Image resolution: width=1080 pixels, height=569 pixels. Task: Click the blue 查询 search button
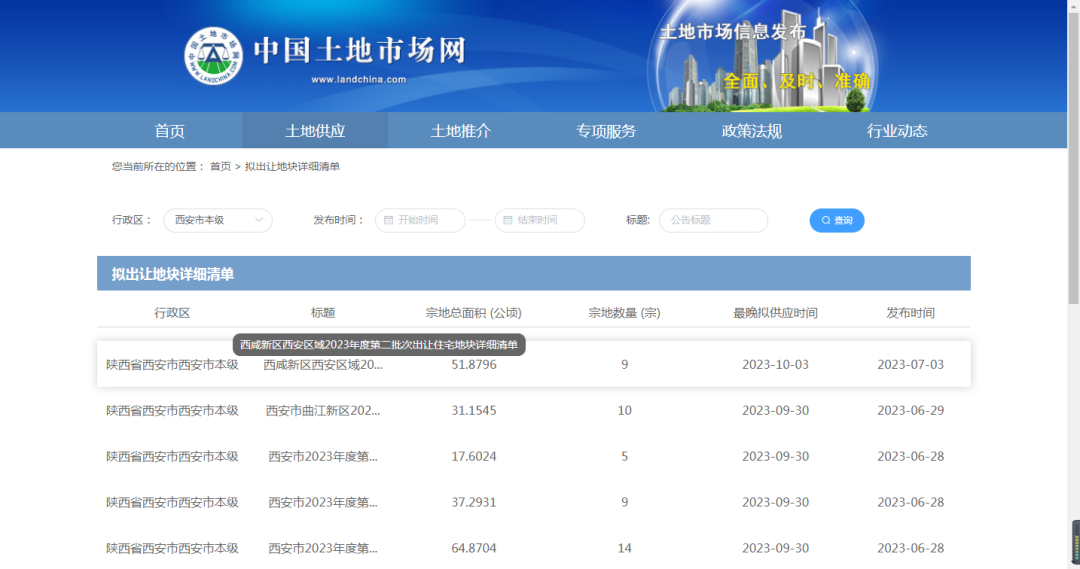[x=837, y=220]
